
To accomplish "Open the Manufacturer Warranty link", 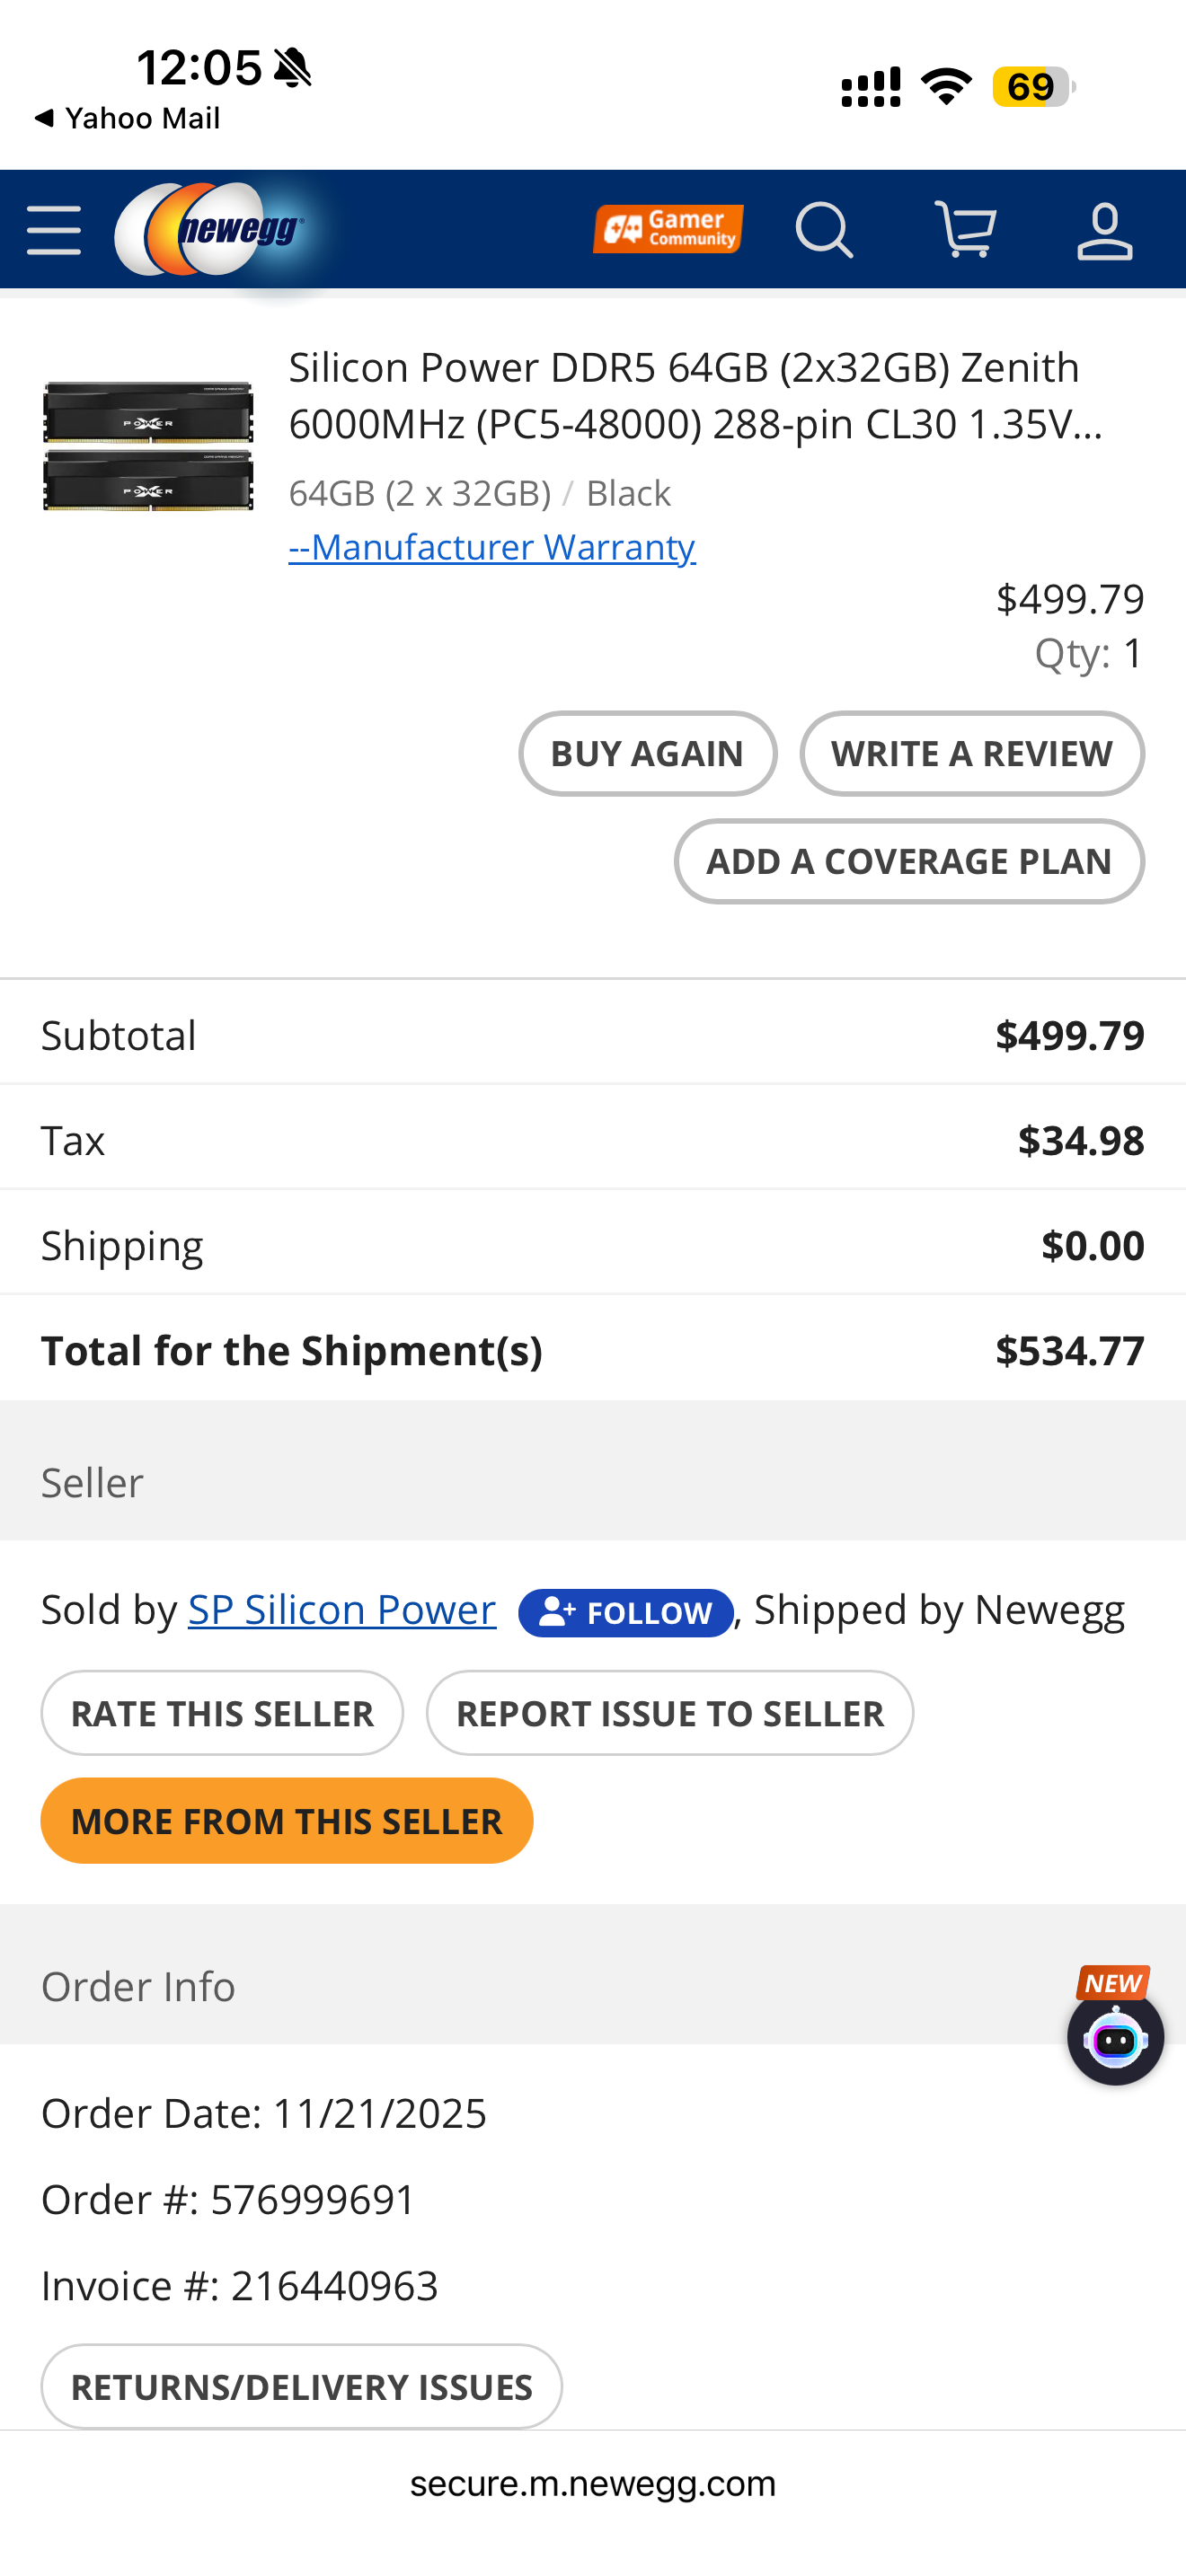I will pyautogui.click(x=492, y=547).
